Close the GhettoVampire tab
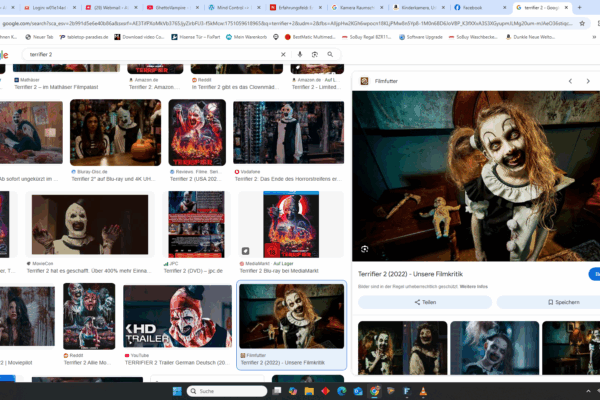Viewport: 600px width, 400px height. coord(197,7)
